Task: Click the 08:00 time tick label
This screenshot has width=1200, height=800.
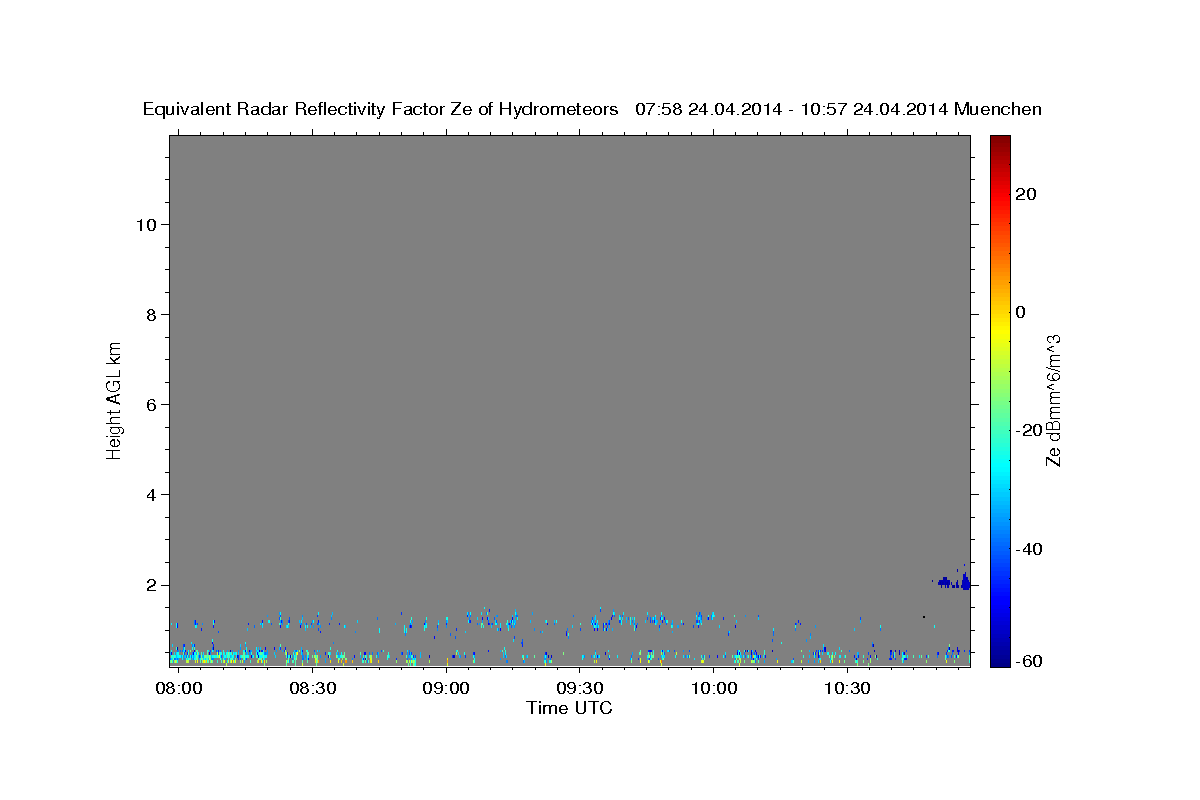Action: [179, 690]
